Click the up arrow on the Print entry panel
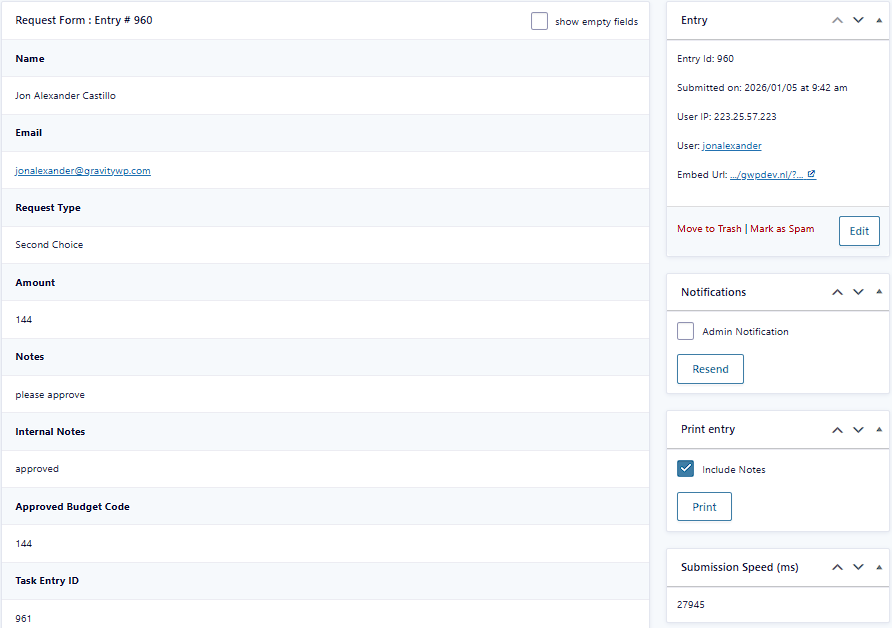This screenshot has width=892, height=628. click(x=837, y=429)
